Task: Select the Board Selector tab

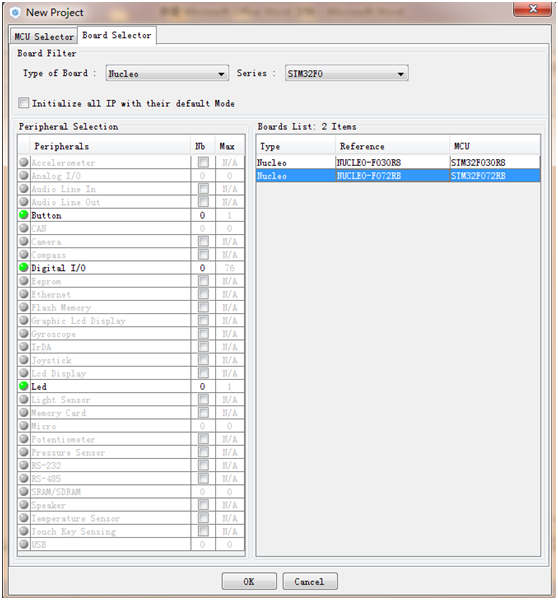Action: click(117, 35)
